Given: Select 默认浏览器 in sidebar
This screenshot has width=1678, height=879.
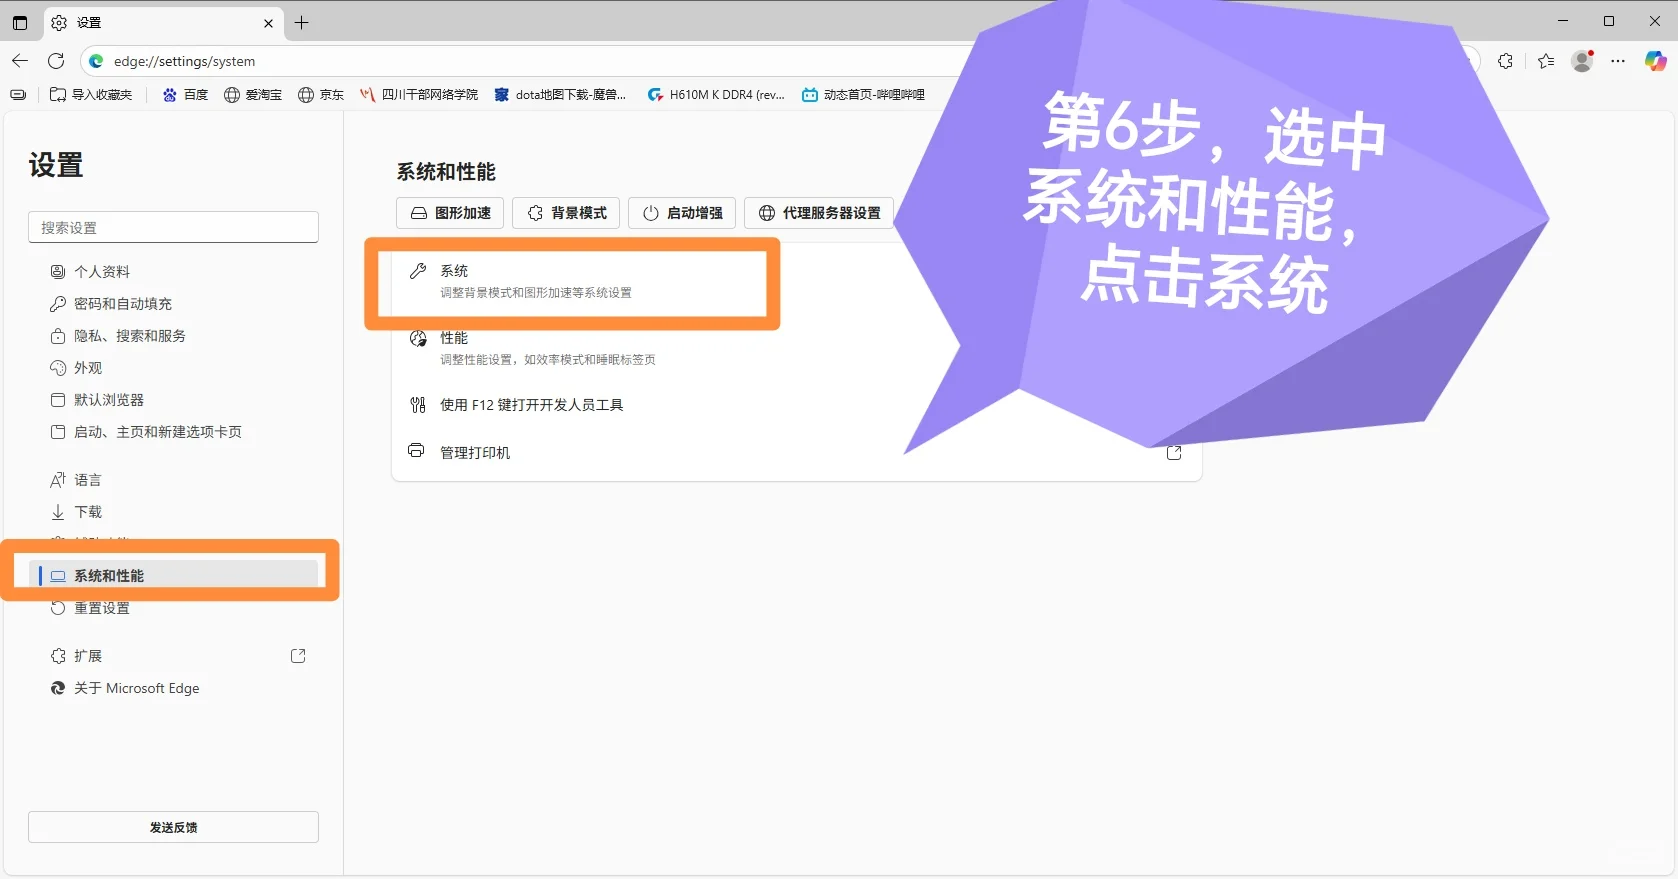Looking at the screenshot, I should [x=173, y=400].
